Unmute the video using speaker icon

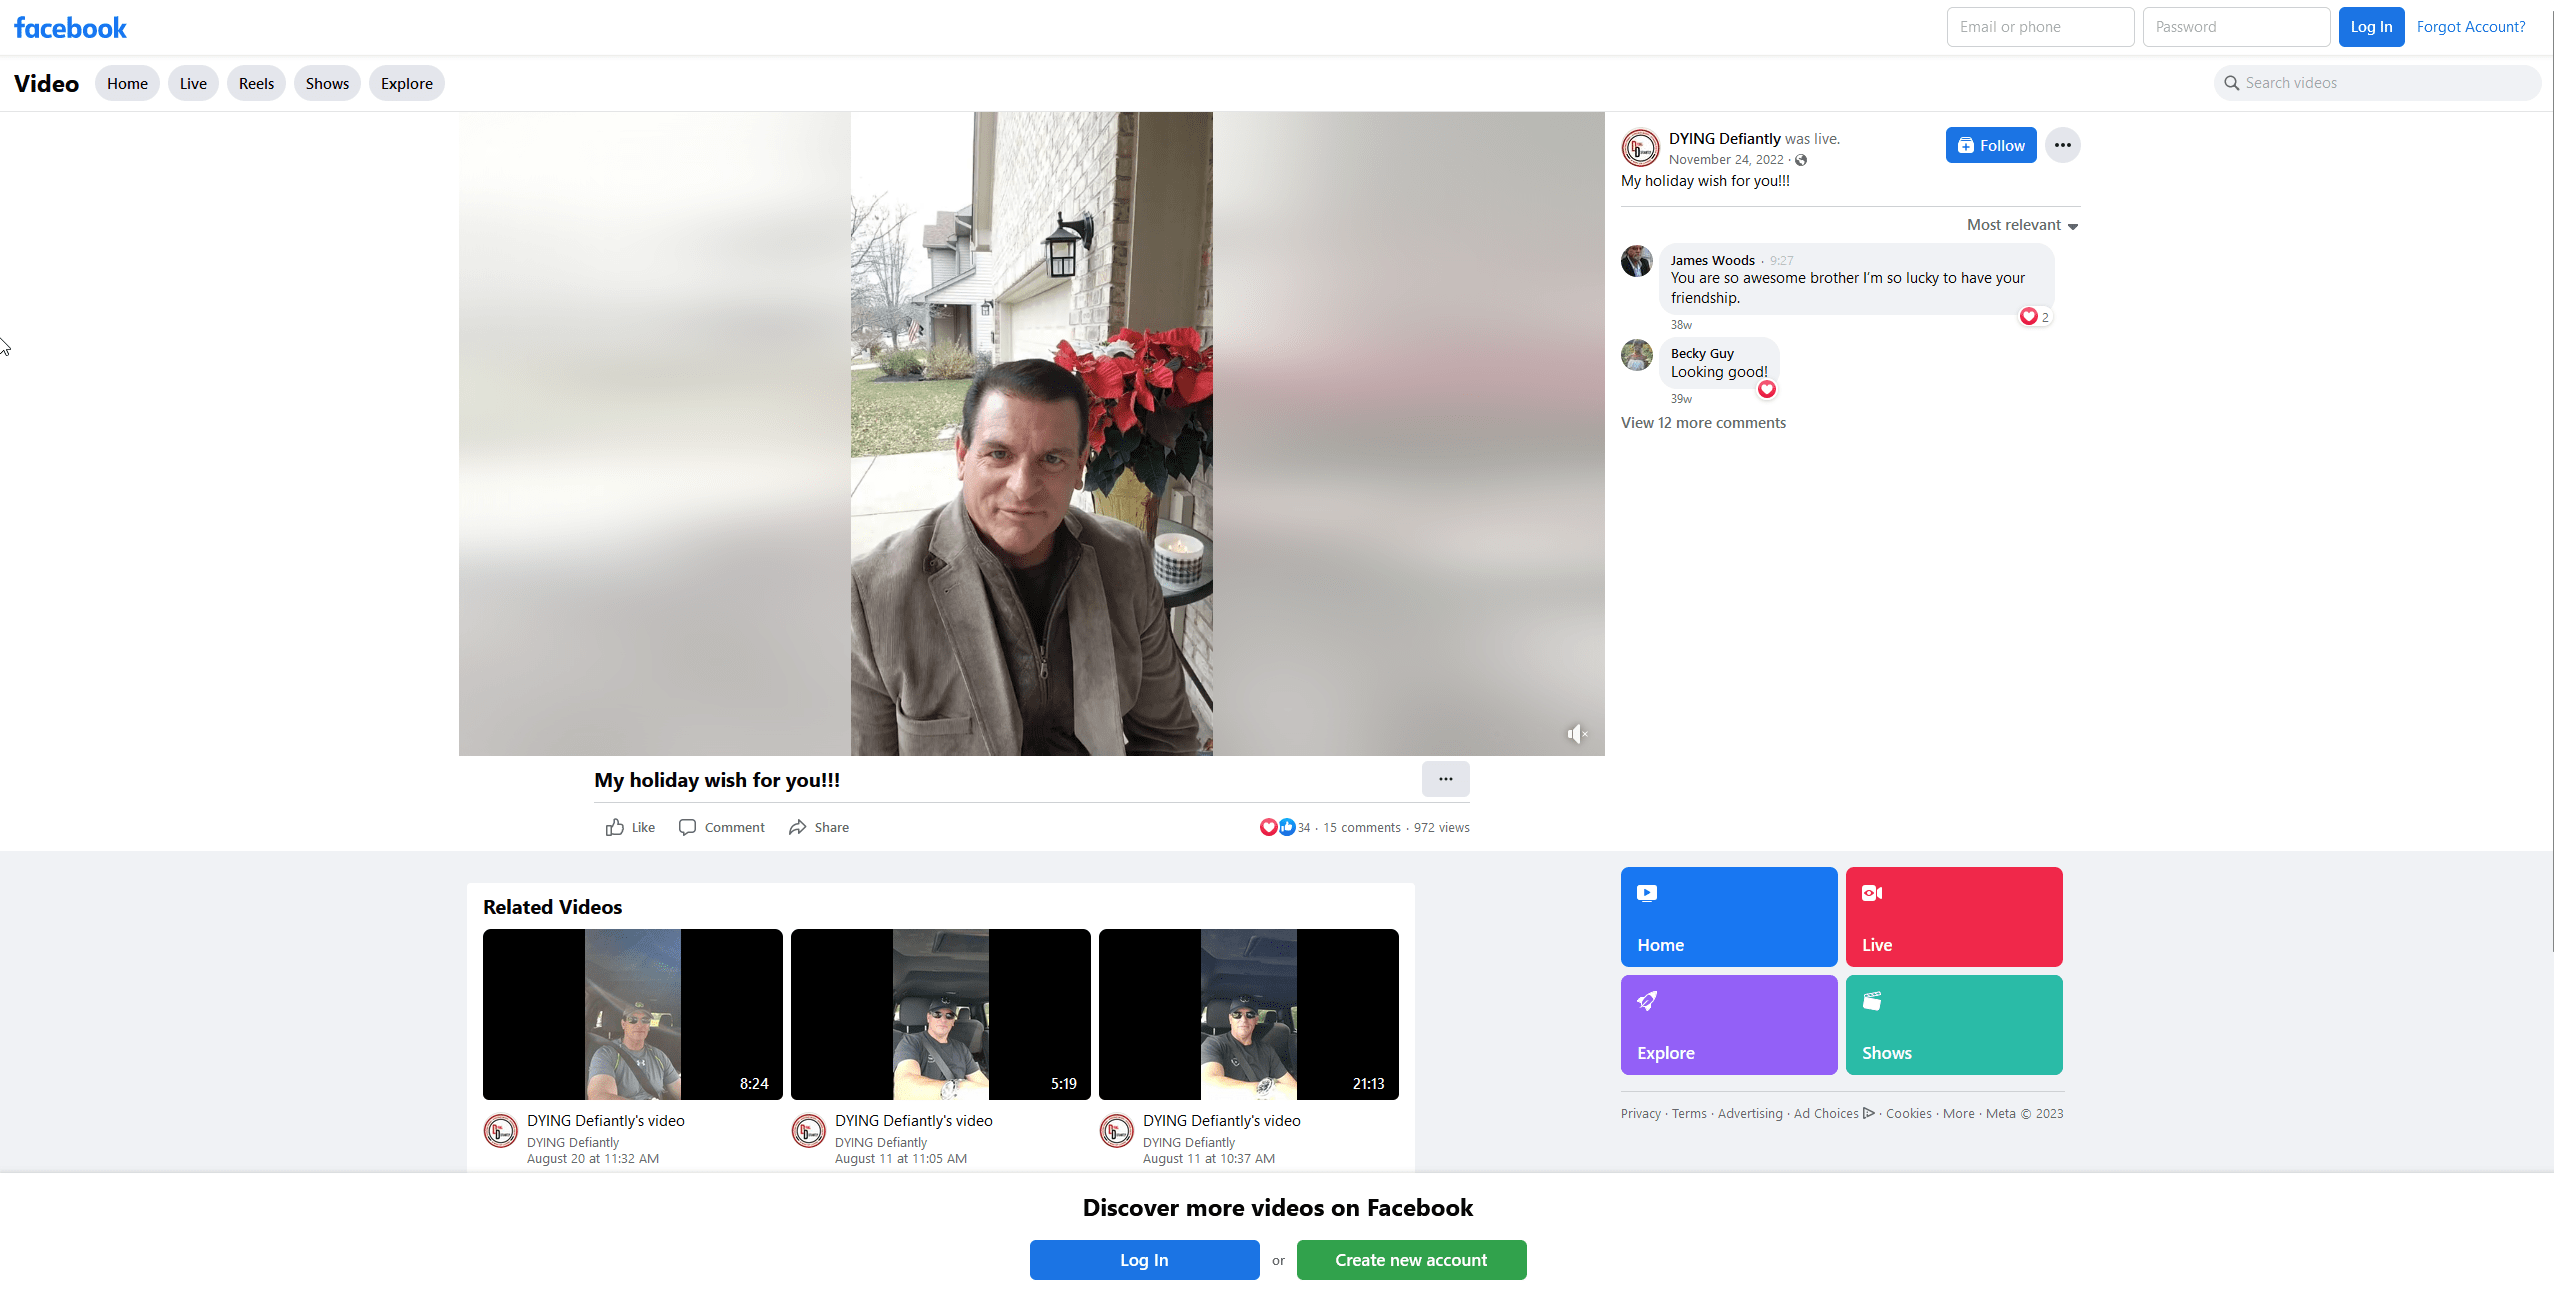point(1576,735)
